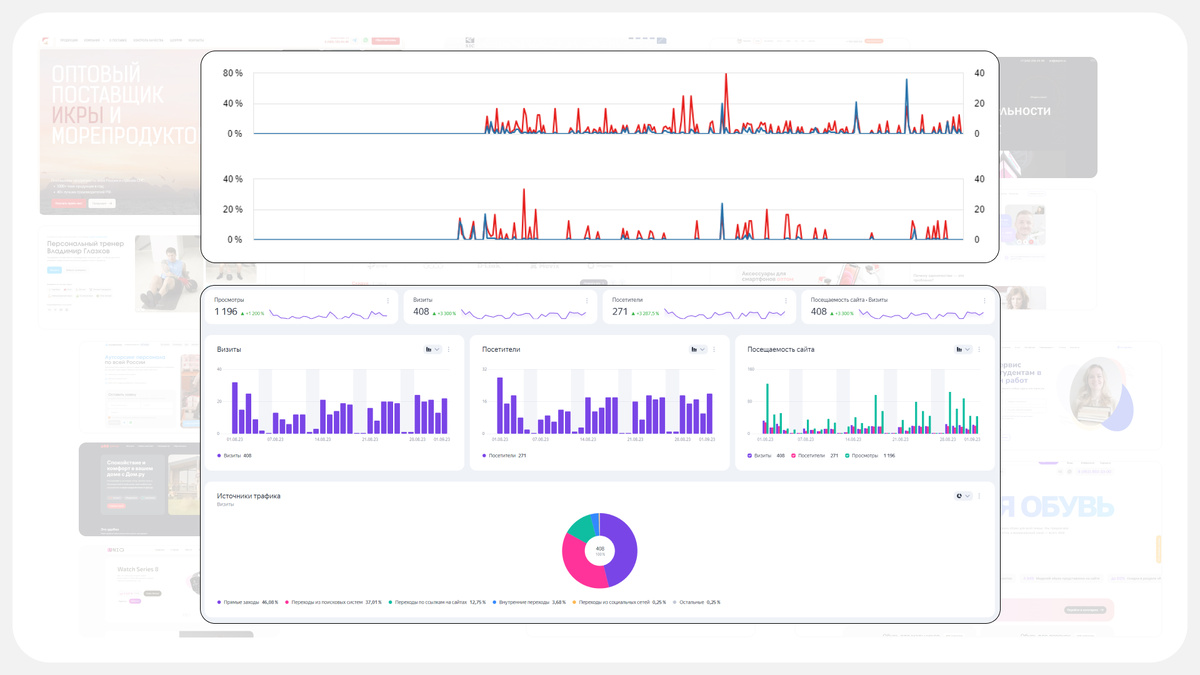Click Посещаемость сайта chart title
Screen dimensions: 1200x675
(x=780, y=350)
